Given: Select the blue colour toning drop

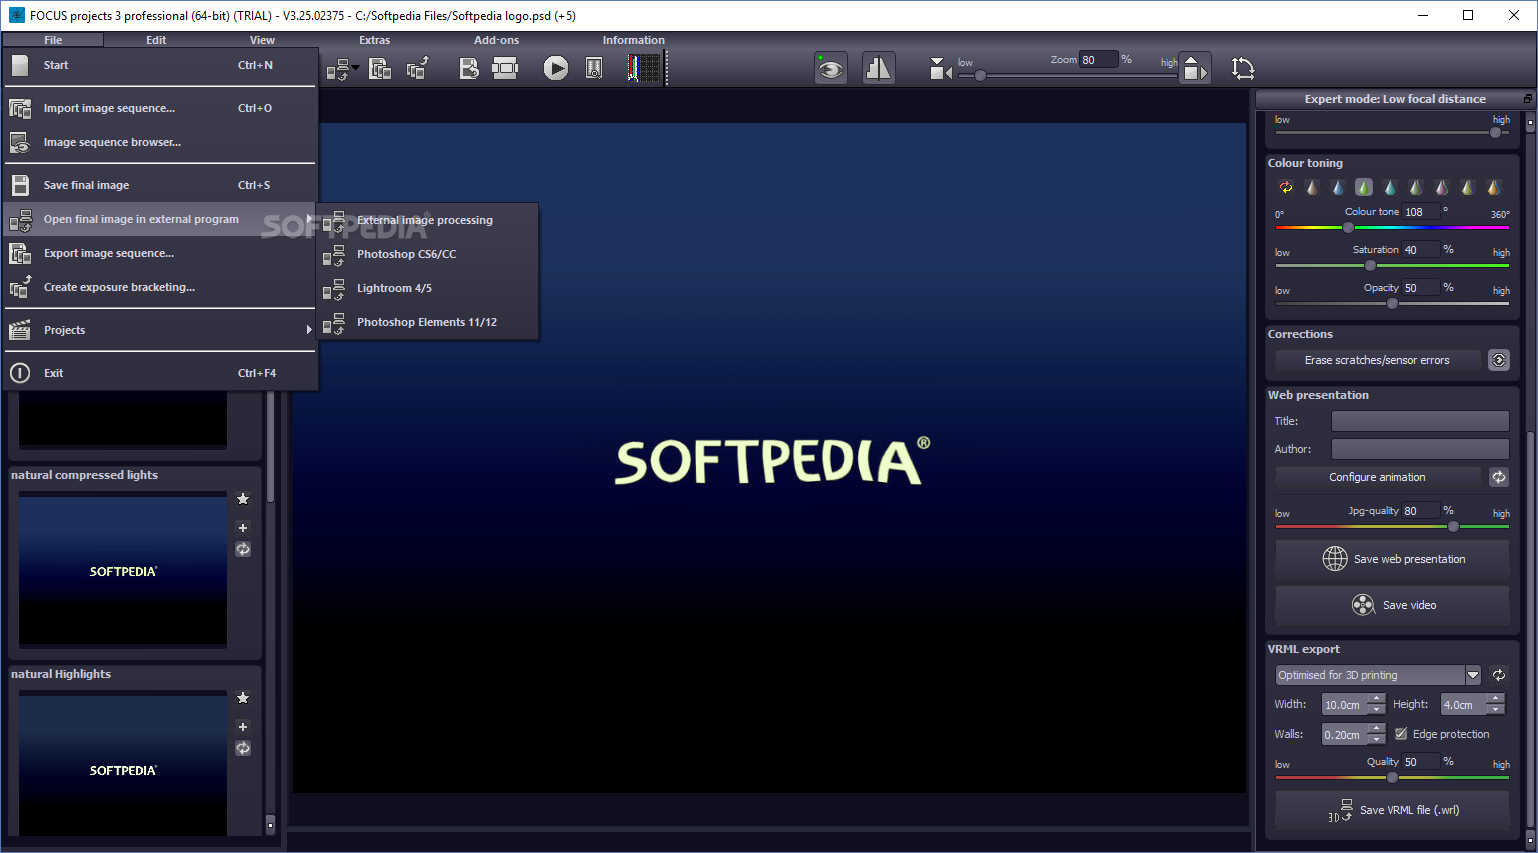Looking at the screenshot, I should click(x=1338, y=187).
